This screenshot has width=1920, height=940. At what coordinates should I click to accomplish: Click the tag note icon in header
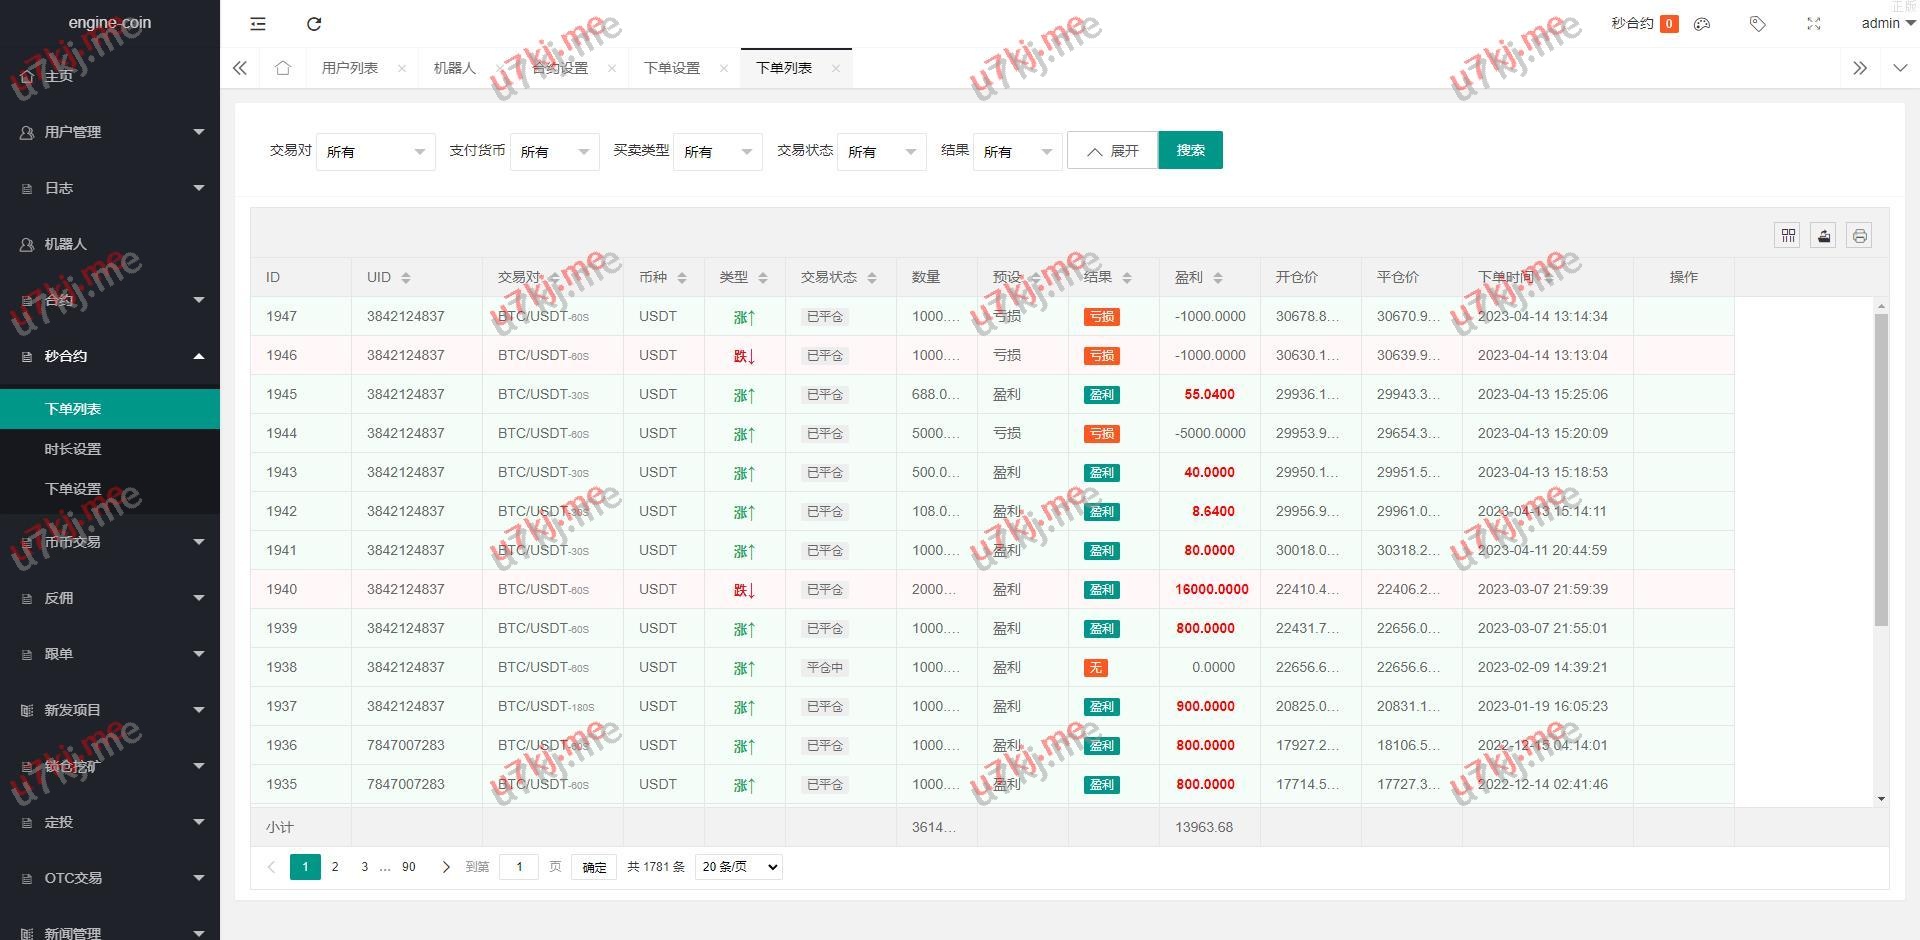[1757, 24]
